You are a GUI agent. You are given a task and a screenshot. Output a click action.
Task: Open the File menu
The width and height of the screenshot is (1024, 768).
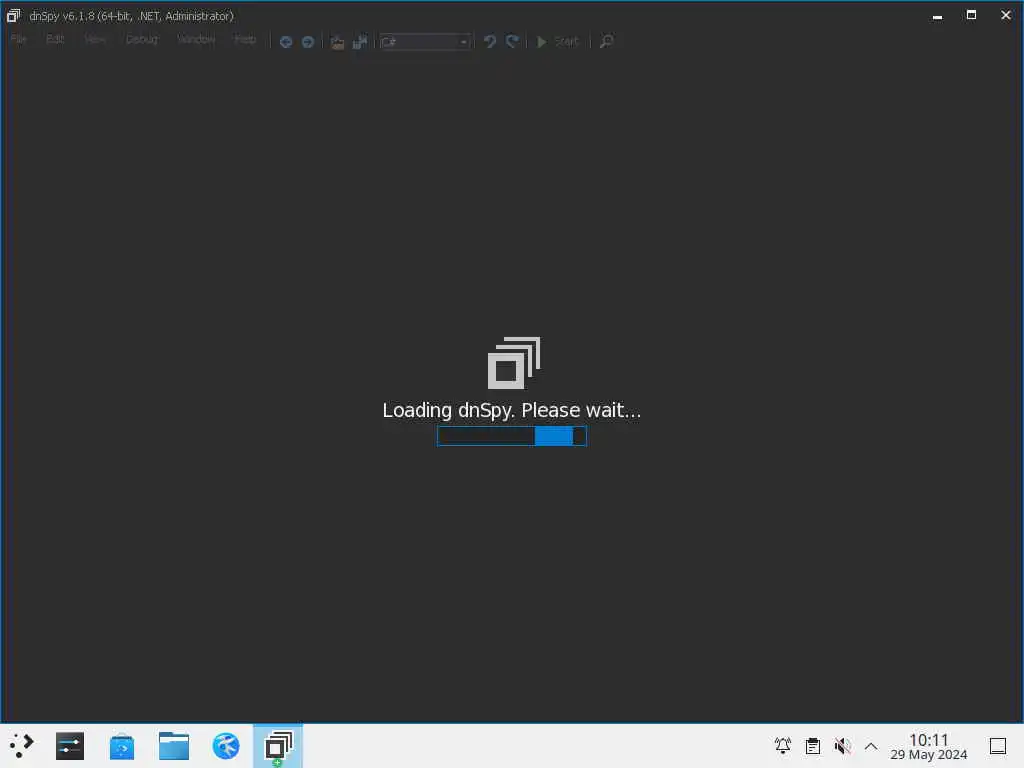point(18,39)
